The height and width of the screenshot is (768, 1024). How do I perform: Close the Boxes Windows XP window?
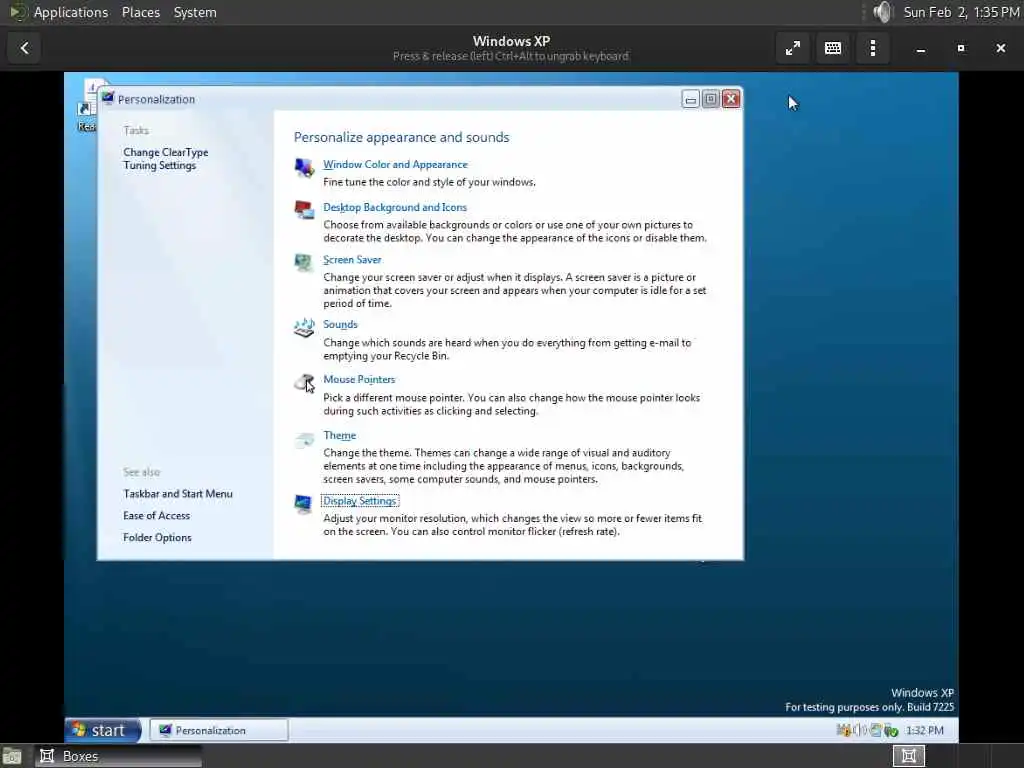tap(1000, 48)
